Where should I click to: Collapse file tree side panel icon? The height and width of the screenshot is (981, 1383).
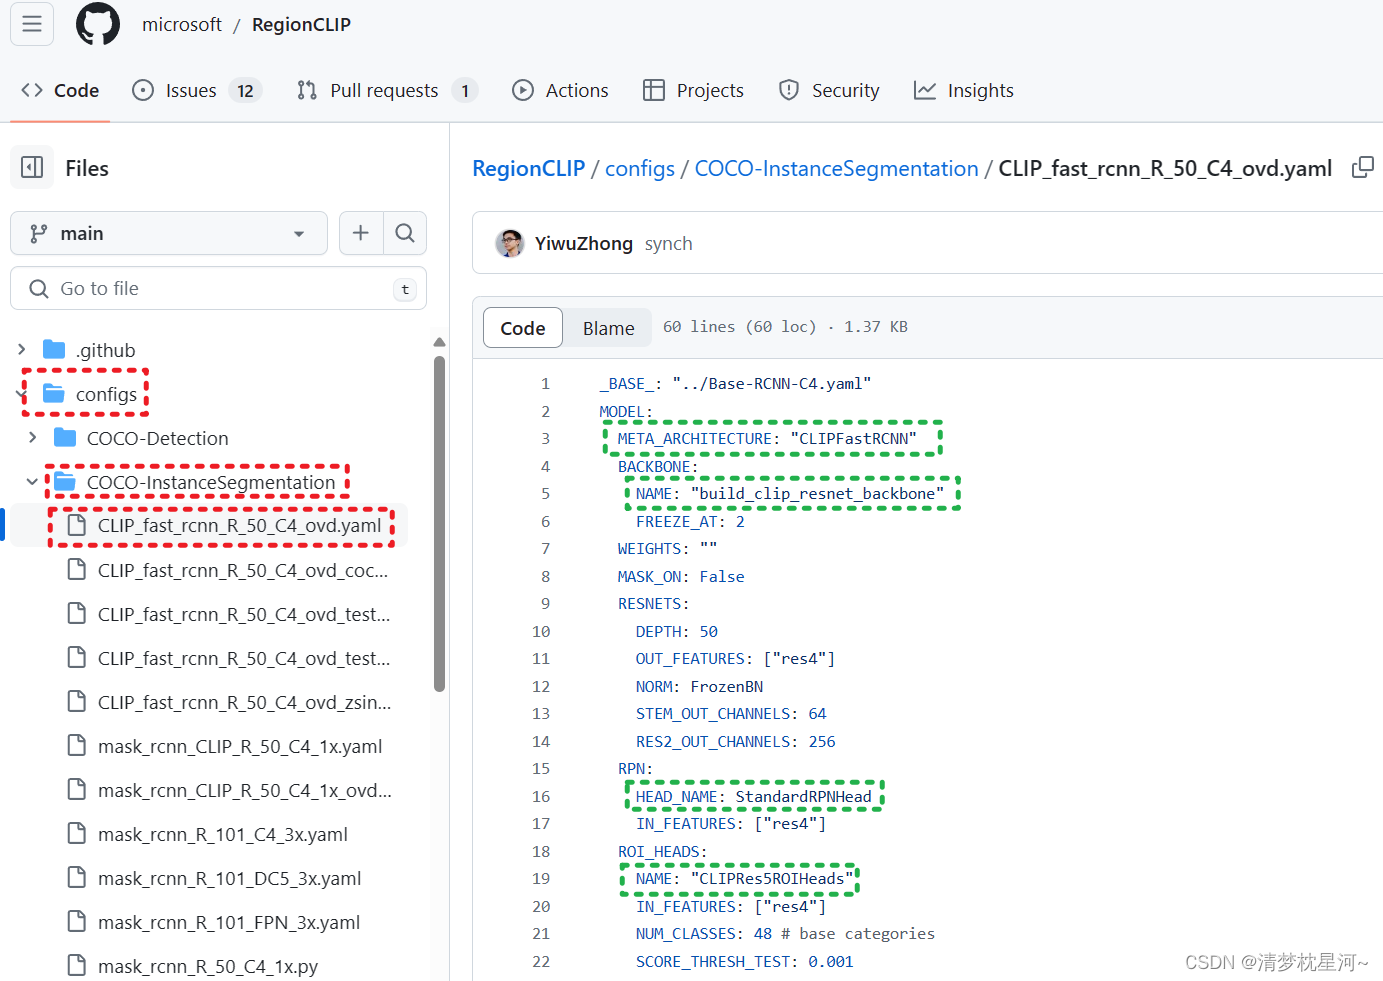point(32,167)
